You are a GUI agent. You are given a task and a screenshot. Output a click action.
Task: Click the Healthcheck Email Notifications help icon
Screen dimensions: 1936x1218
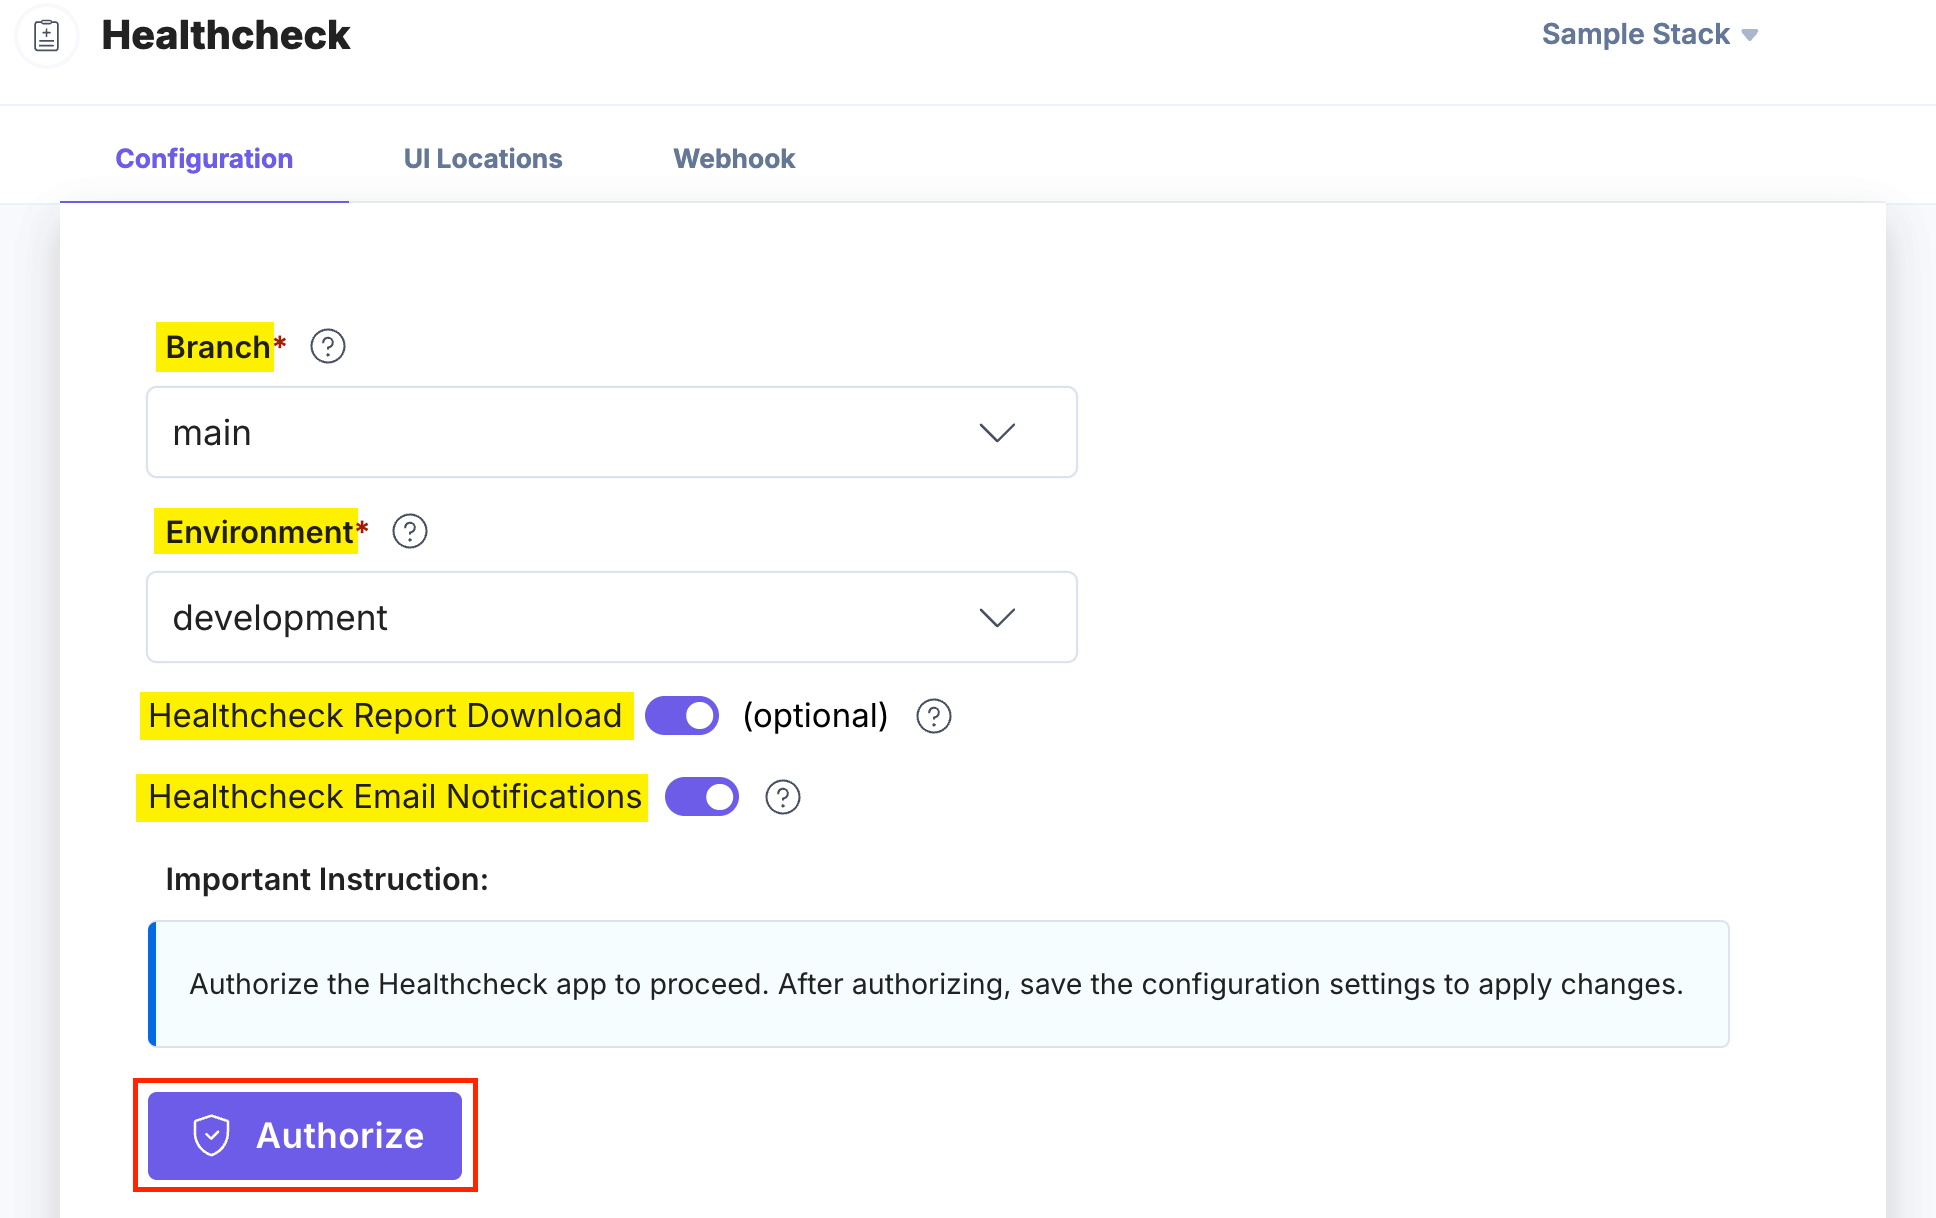783,797
